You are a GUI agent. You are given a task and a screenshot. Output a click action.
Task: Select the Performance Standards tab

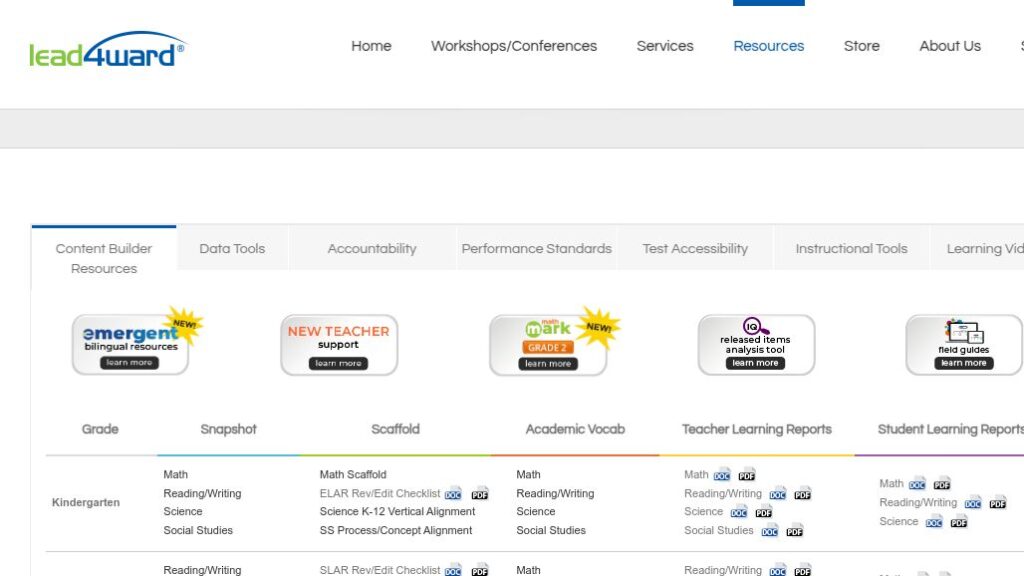point(536,248)
